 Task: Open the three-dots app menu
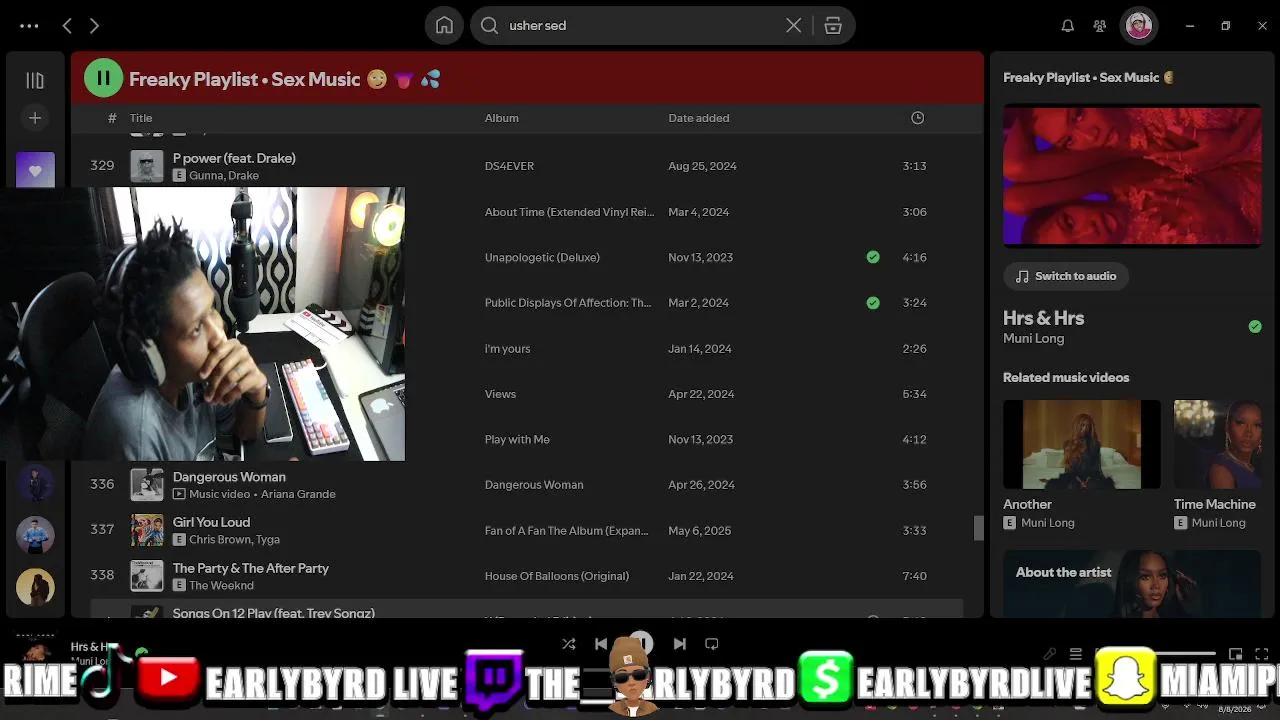coord(29,26)
